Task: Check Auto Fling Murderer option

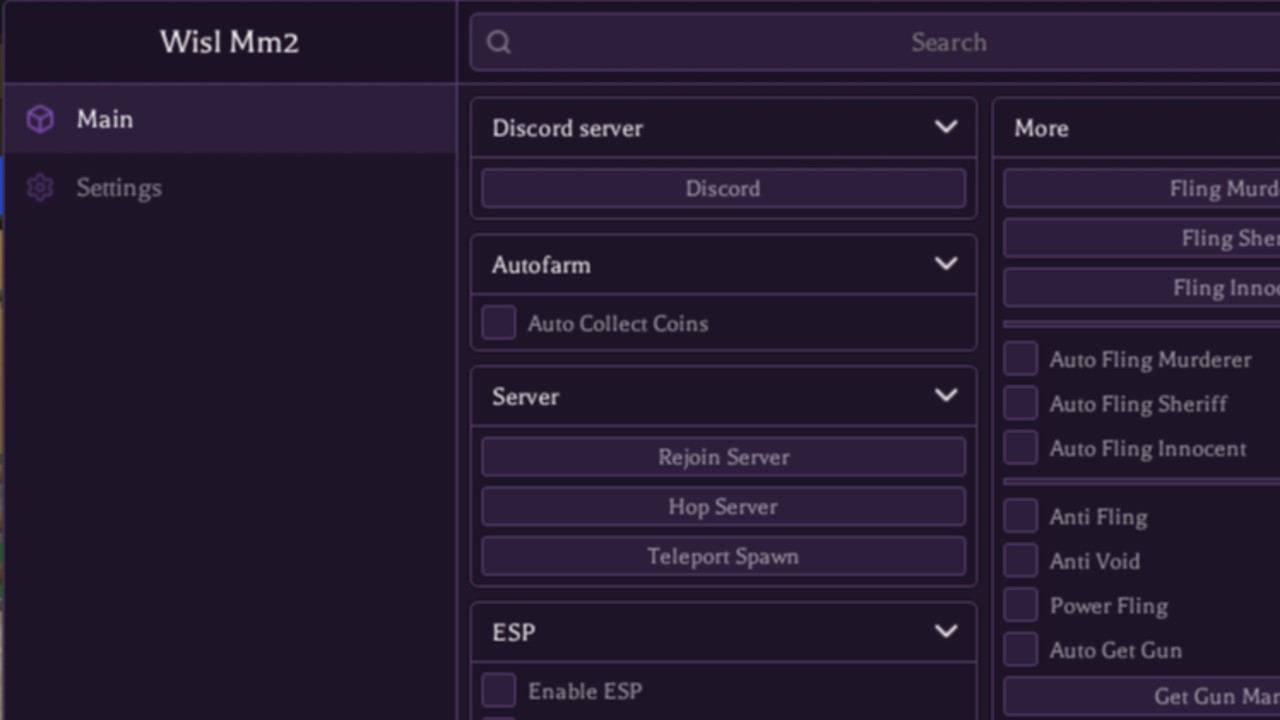Action: tap(1021, 359)
